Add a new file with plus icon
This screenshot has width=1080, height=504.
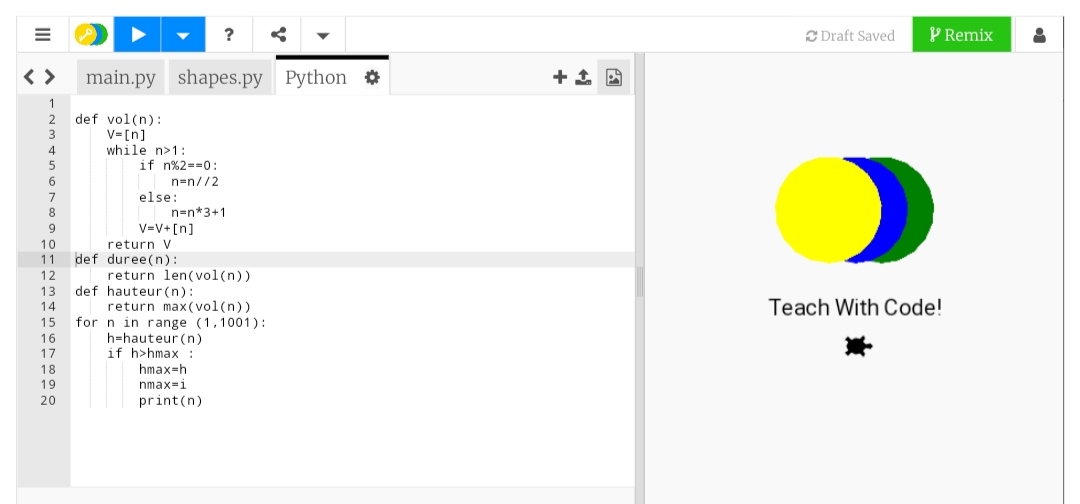(560, 77)
